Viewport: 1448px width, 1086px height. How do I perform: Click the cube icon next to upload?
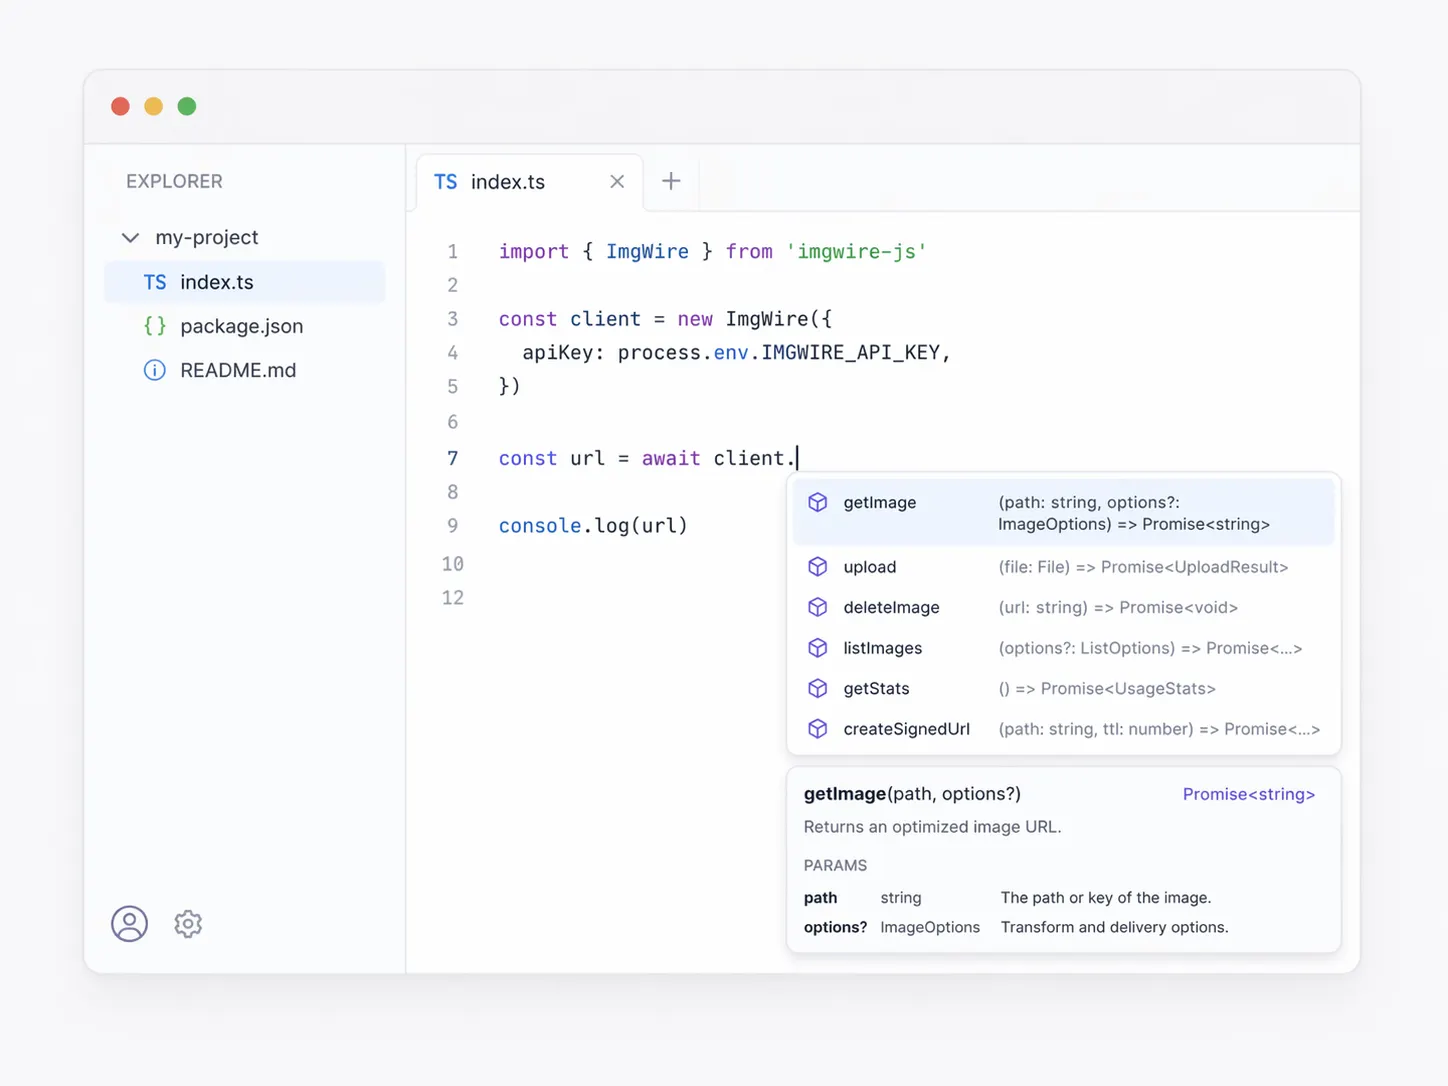point(818,567)
